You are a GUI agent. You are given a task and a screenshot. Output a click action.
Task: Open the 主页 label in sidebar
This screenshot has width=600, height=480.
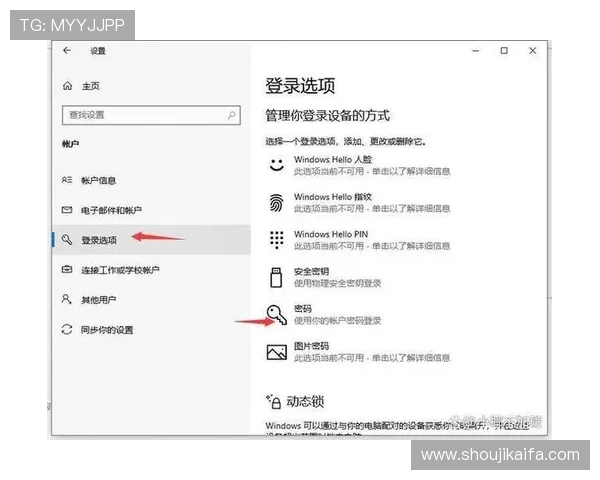91,86
